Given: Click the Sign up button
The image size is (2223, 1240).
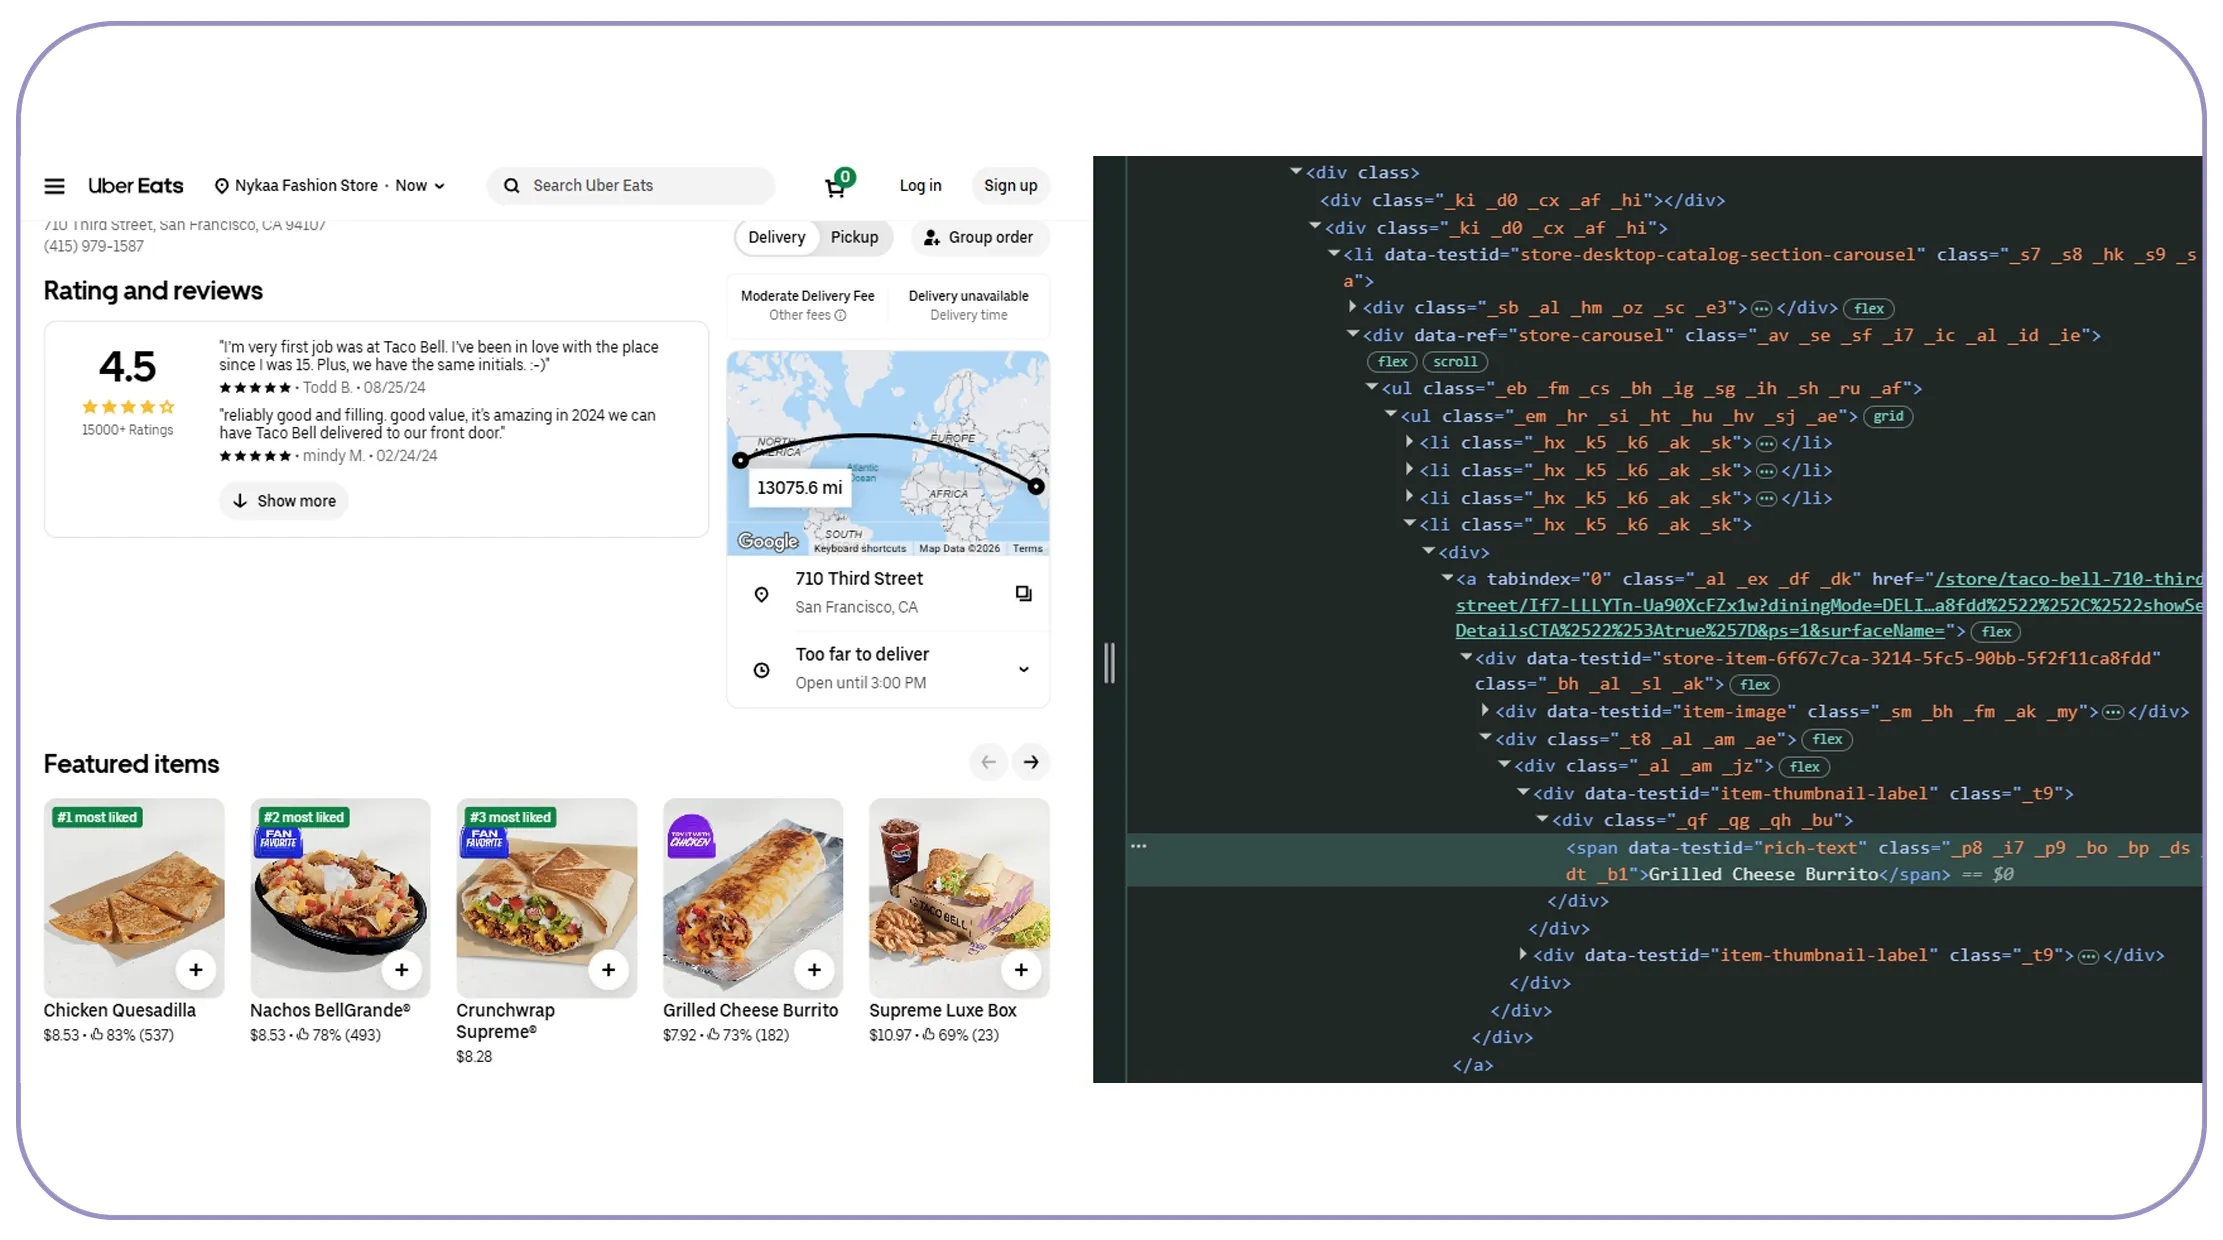Looking at the screenshot, I should [x=1010, y=186].
